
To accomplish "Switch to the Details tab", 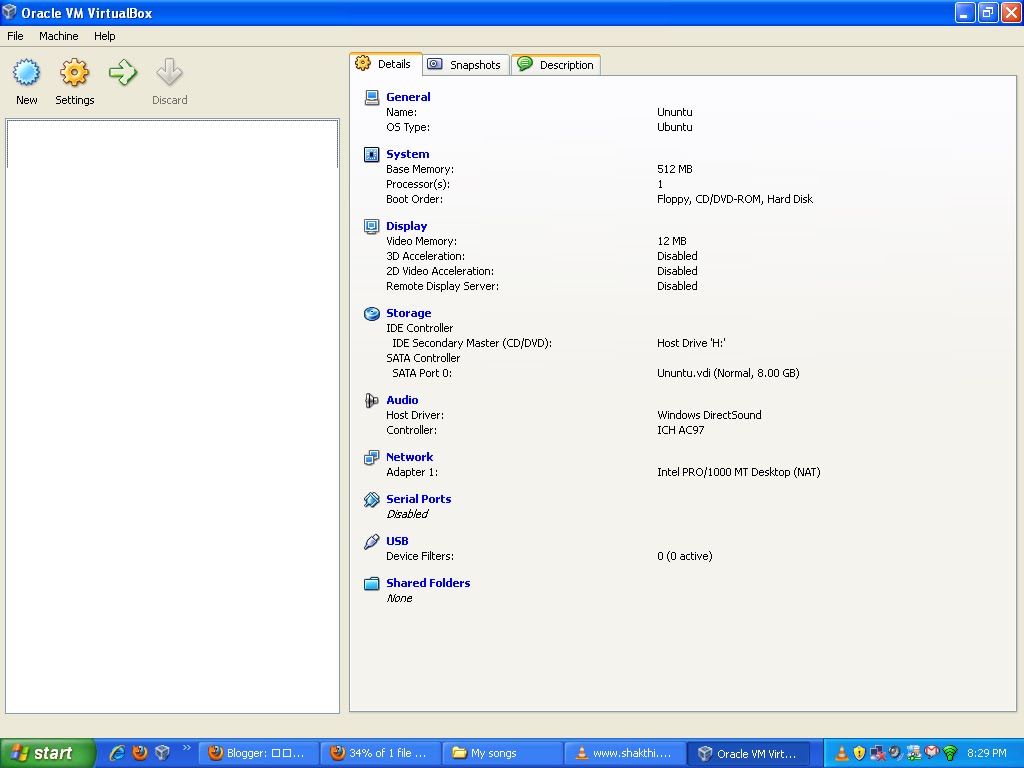I will pos(385,64).
